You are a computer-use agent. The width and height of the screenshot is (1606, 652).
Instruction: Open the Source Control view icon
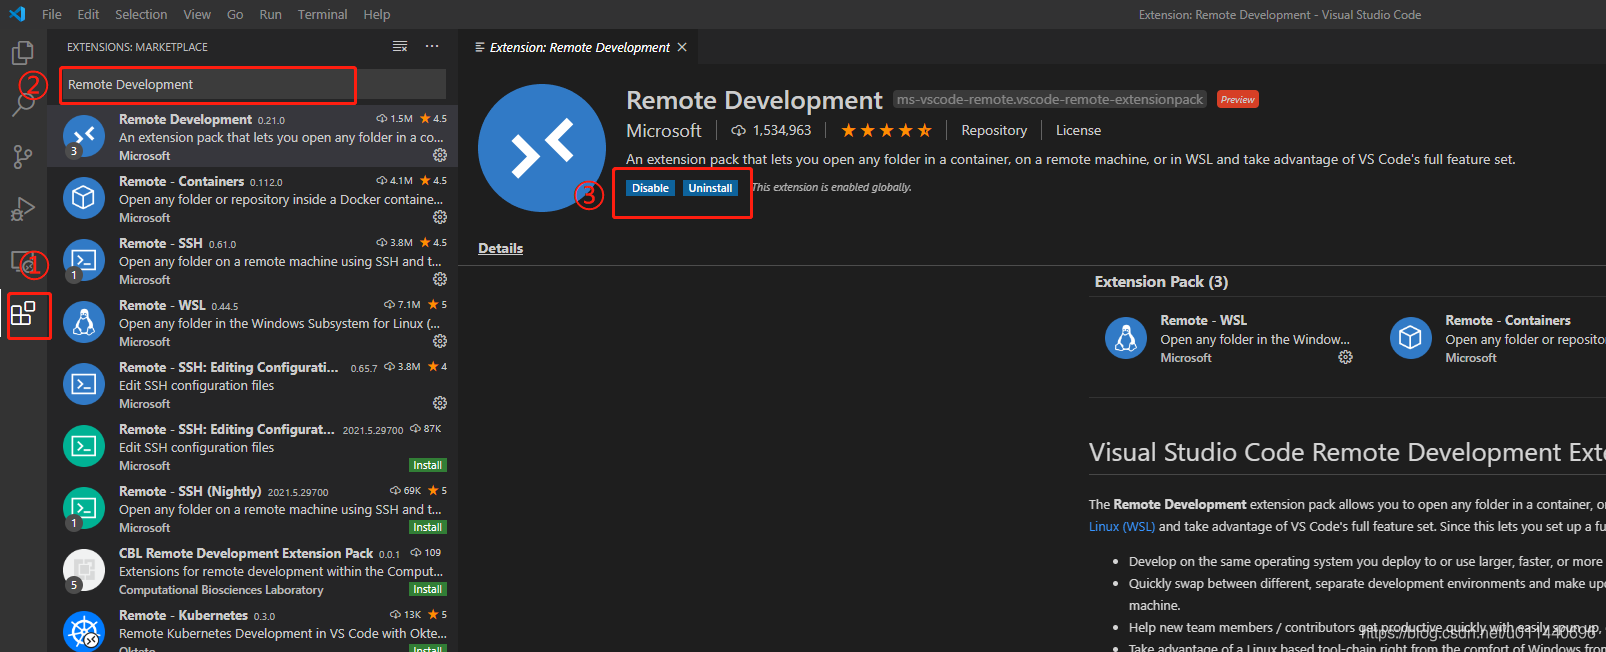point(22,157)
